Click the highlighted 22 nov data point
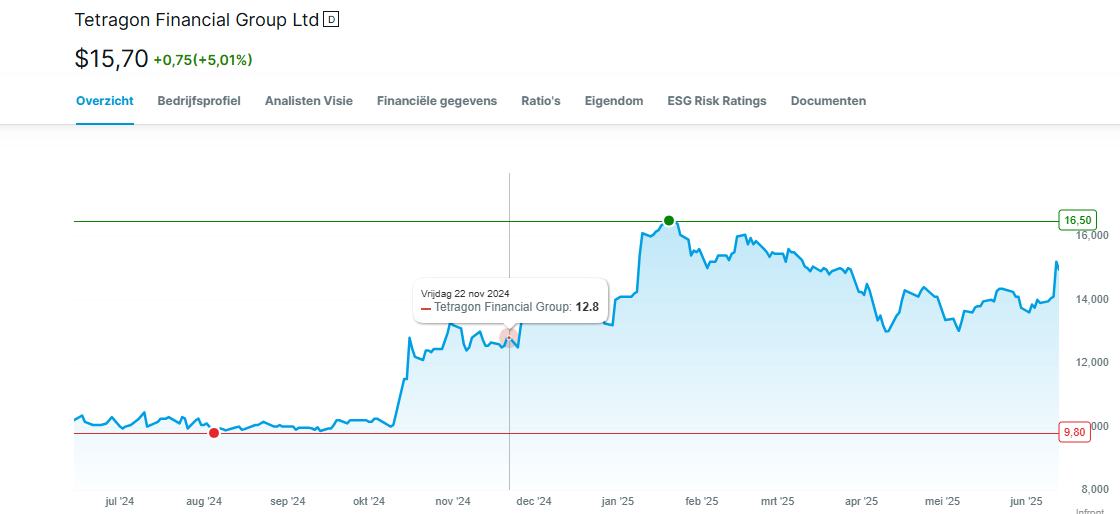1120x514 pixels. pos(509,337)
